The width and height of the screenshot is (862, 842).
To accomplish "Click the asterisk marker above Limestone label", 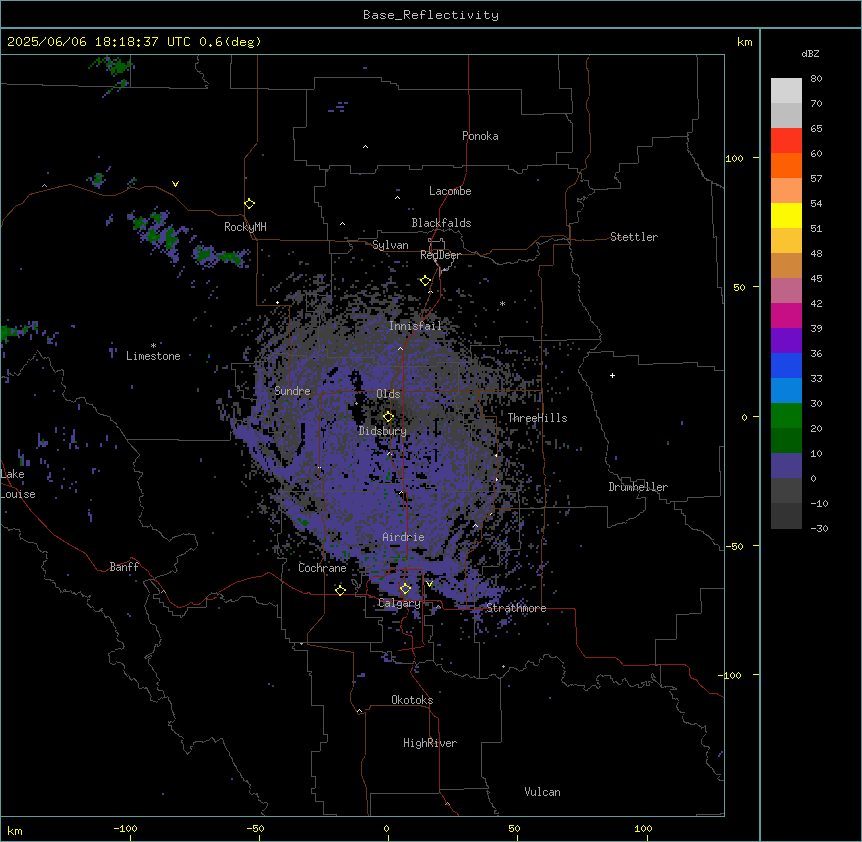I will [x=153, y=346].
